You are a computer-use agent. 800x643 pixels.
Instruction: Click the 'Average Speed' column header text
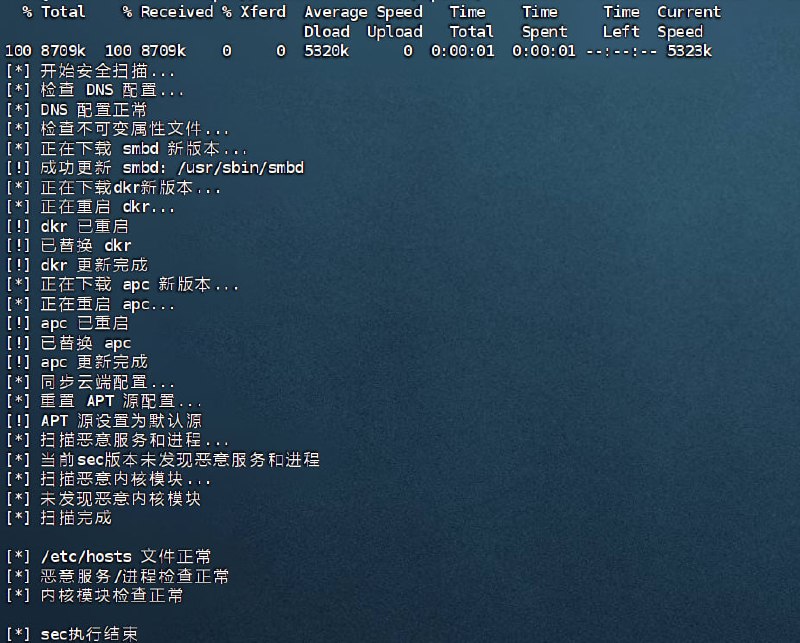coord(363,12)
